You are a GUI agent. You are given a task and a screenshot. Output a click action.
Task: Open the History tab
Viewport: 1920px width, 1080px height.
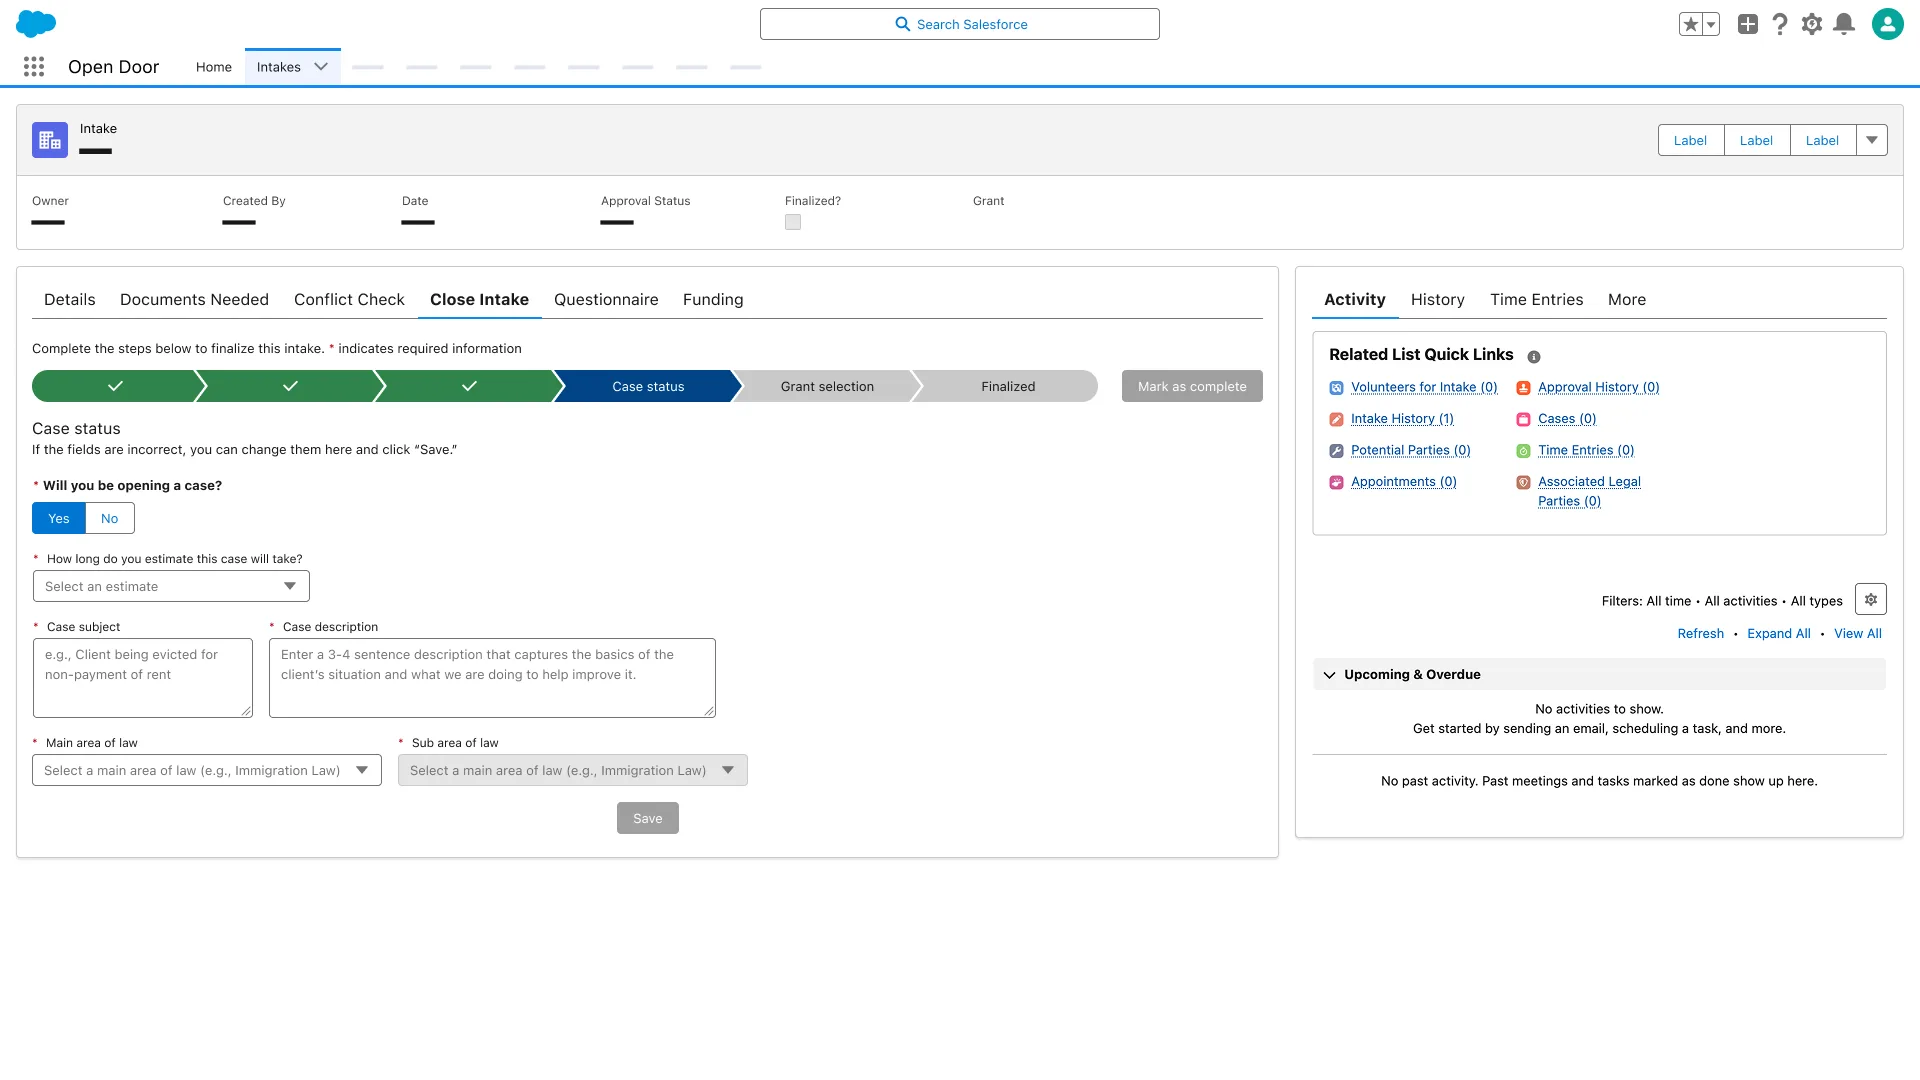(x=1437, y=300)
